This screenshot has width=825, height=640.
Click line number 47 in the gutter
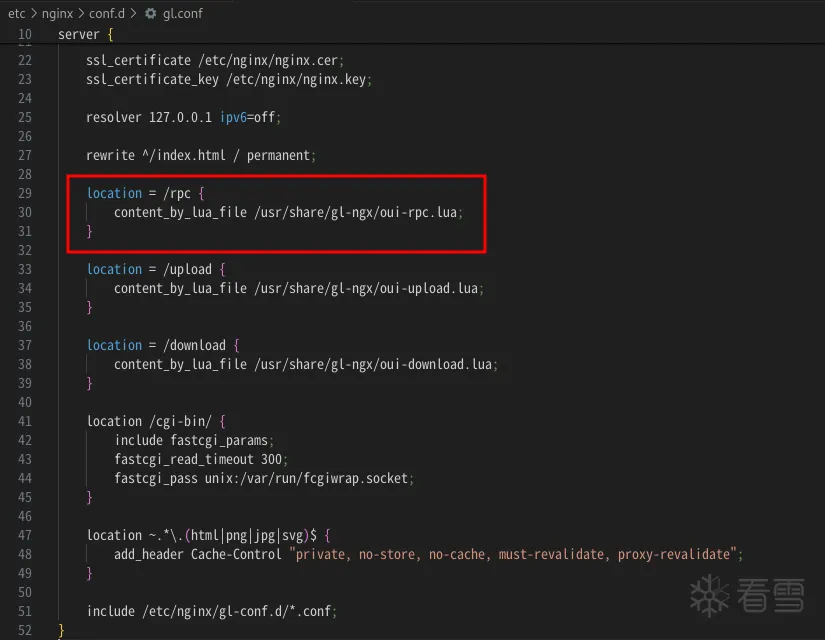click(x=24, y=535)
